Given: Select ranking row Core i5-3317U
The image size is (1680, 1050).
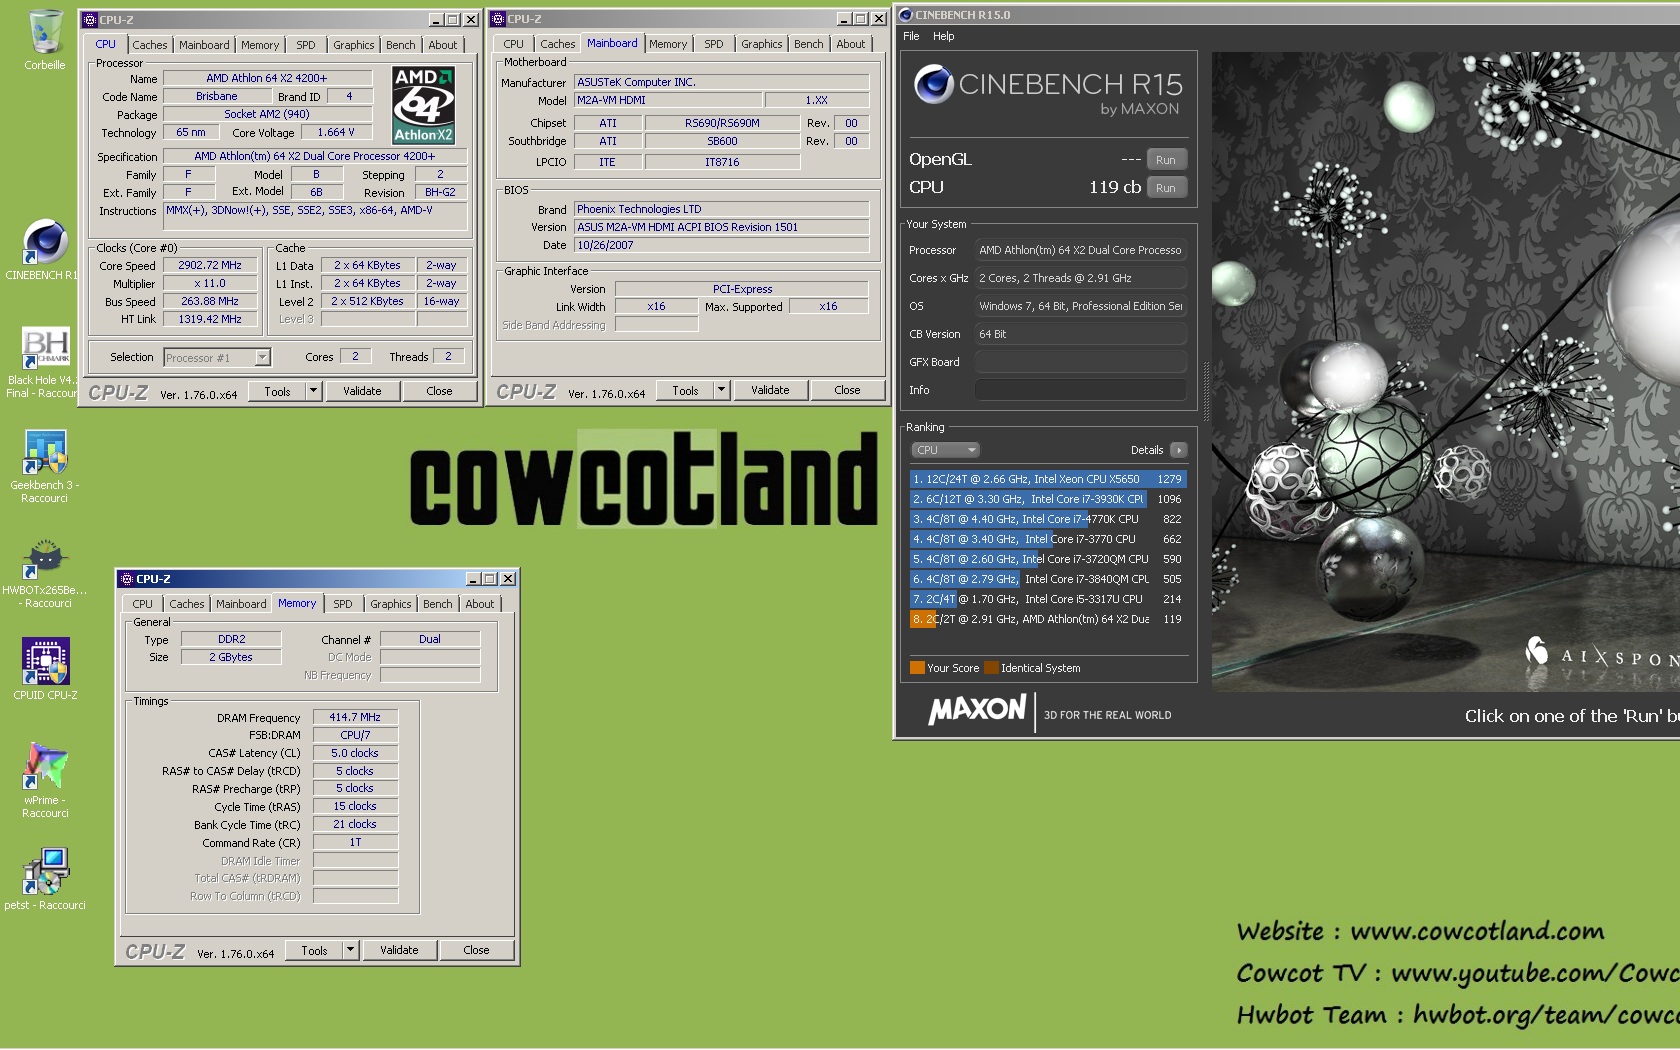Looking at the screenshot, I should click(1048, 599).
